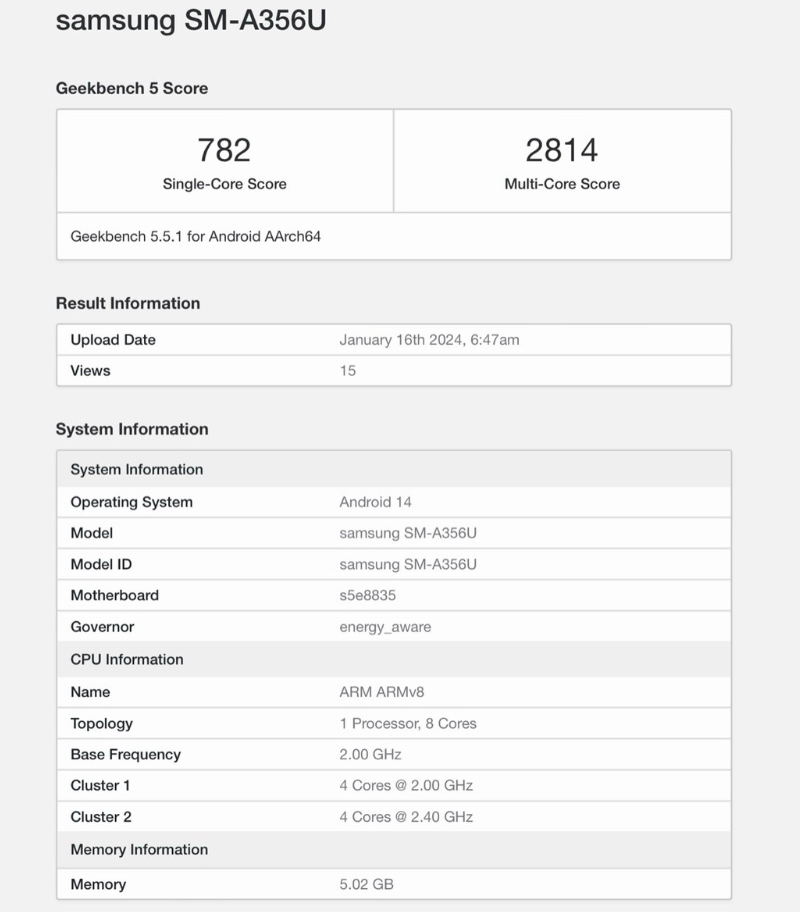The image size is (800, 912).
Task: Click the CPU Information section header
Action: tap(394, 660)
